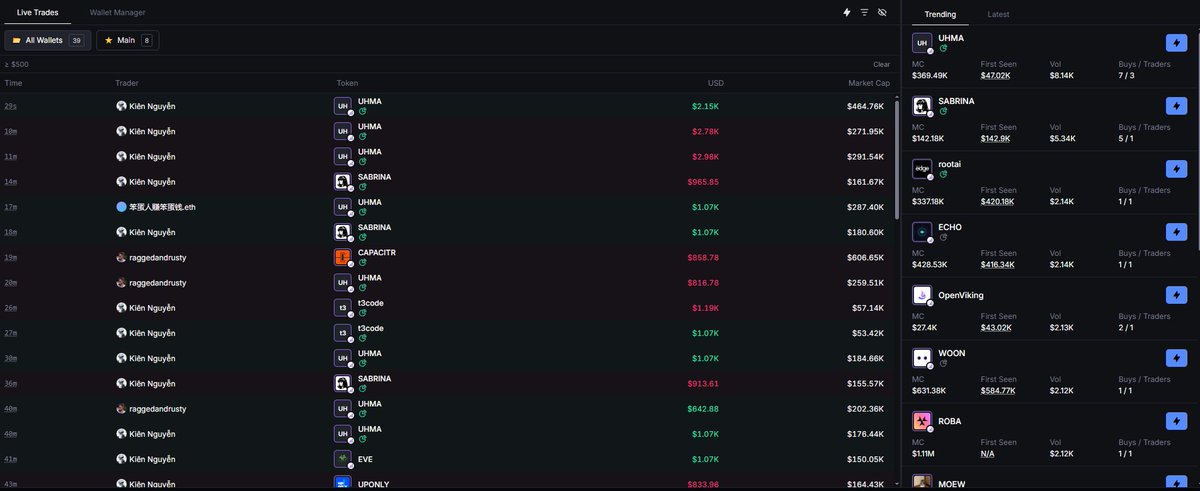Screen dimensions: 1200x491
Task: Open the WOON token logo
Action: pos(922,358)
